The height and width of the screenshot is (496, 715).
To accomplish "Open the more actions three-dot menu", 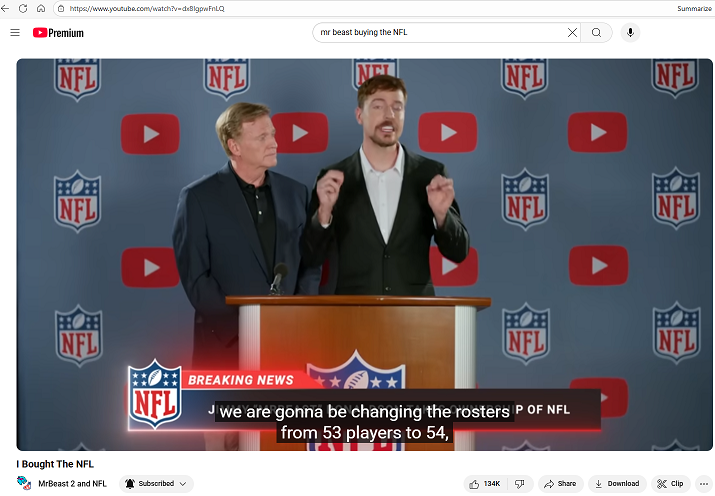I will pyautogui.click(x=703, y=484).
